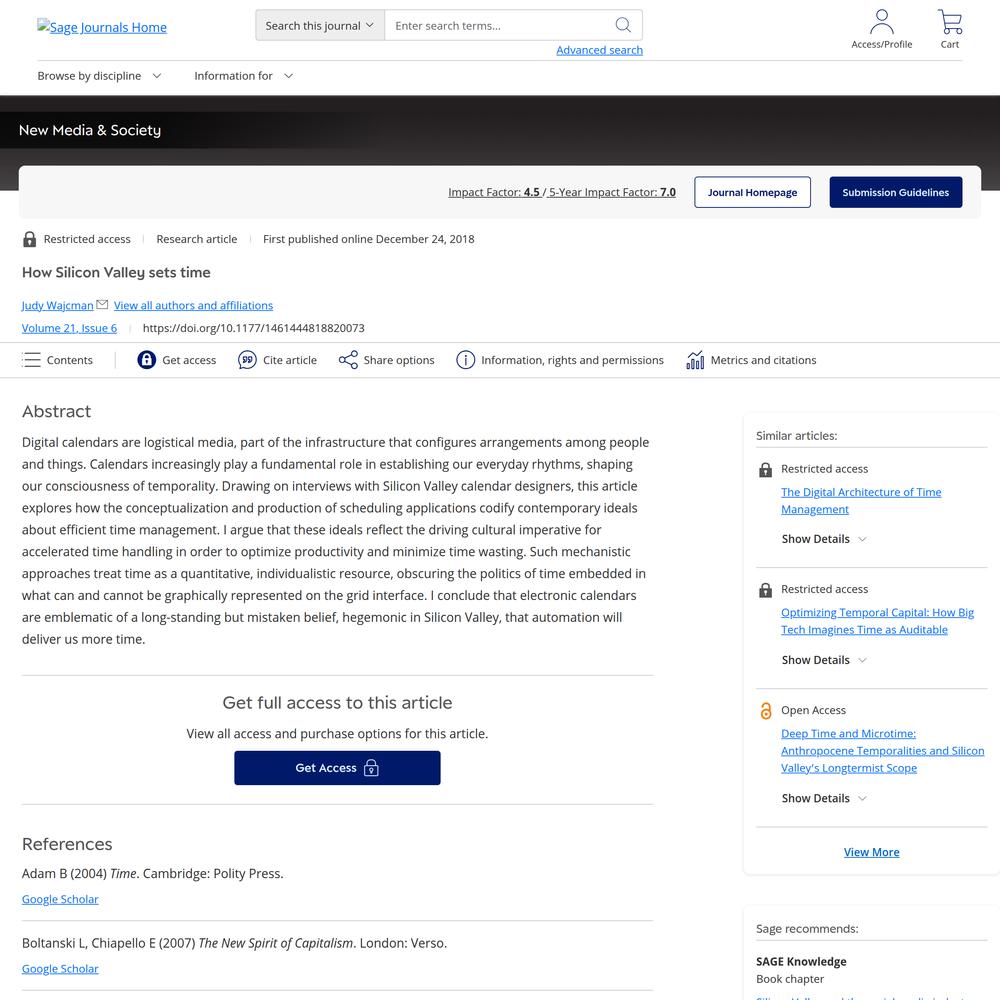Expand the Information for menu

(243, 76)
